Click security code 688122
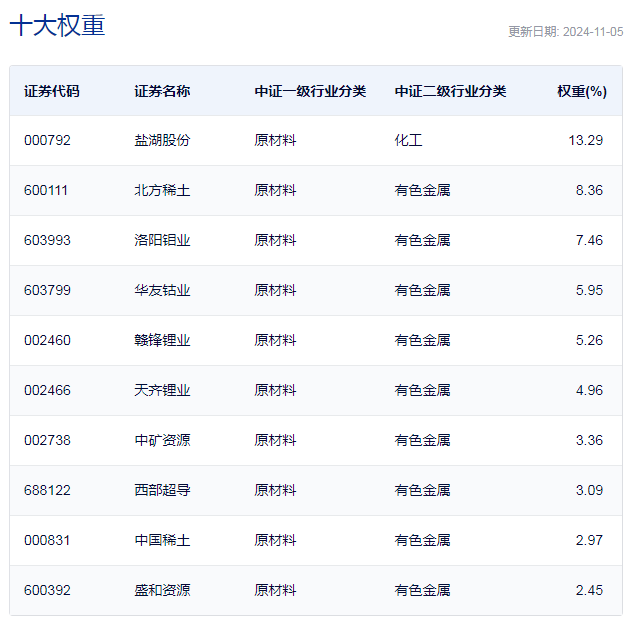The width and height of the screenshot is (630, 624). click(x=47, y=490)
